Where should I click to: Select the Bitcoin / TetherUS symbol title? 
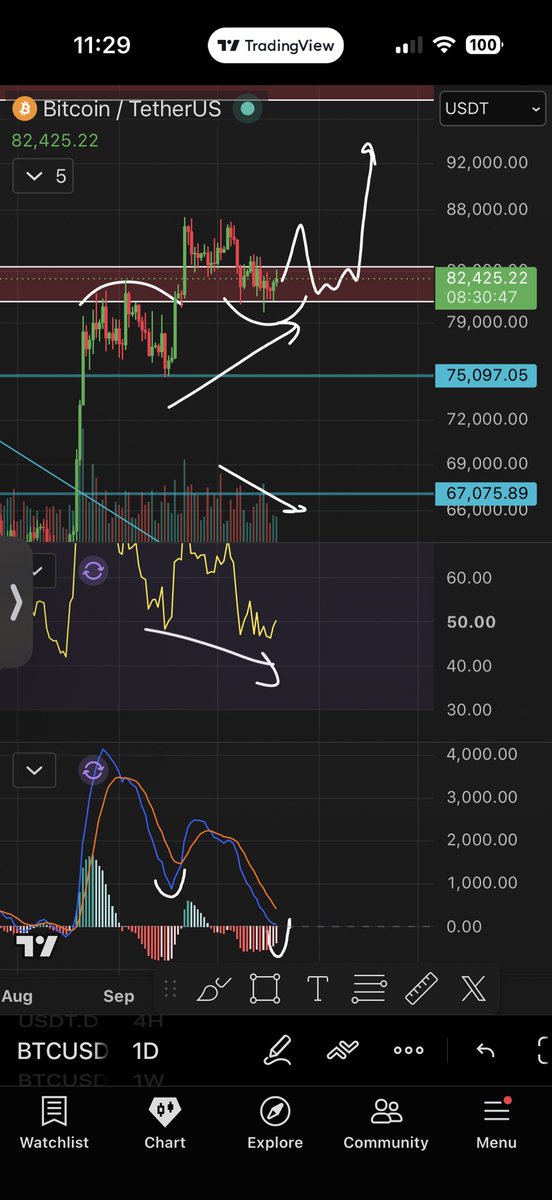132,108
